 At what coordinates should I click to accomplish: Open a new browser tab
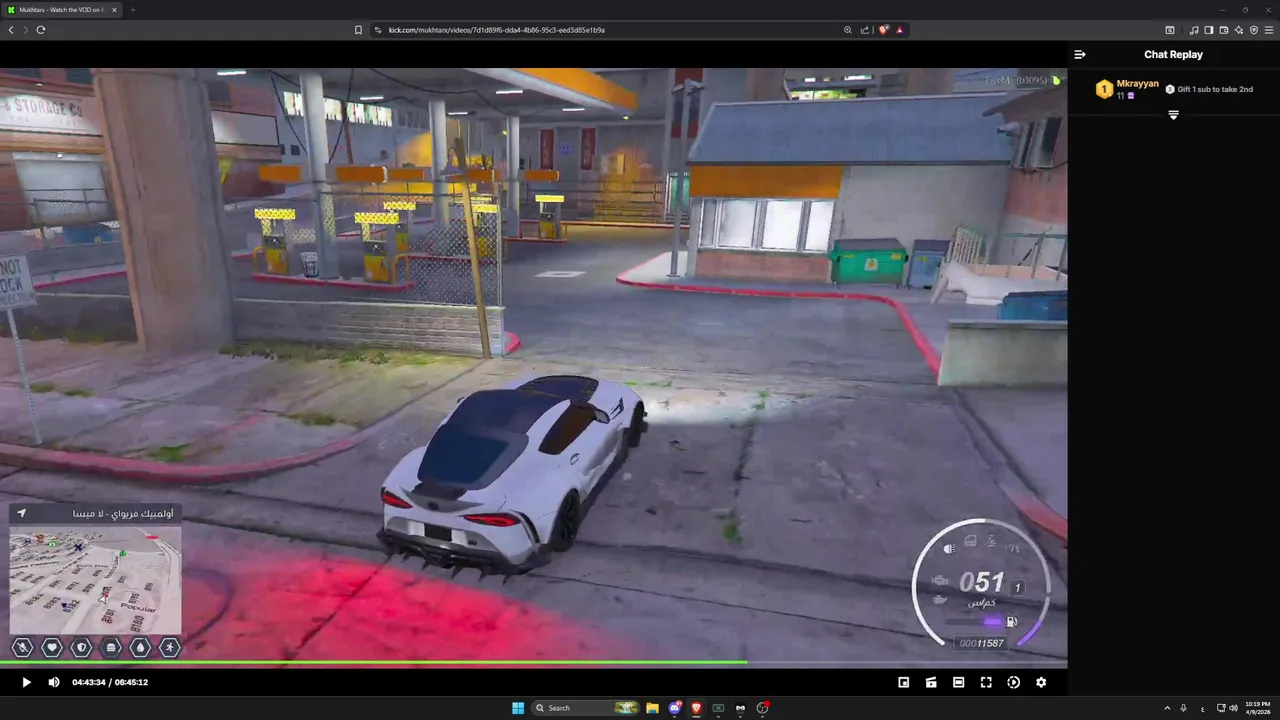132,10
